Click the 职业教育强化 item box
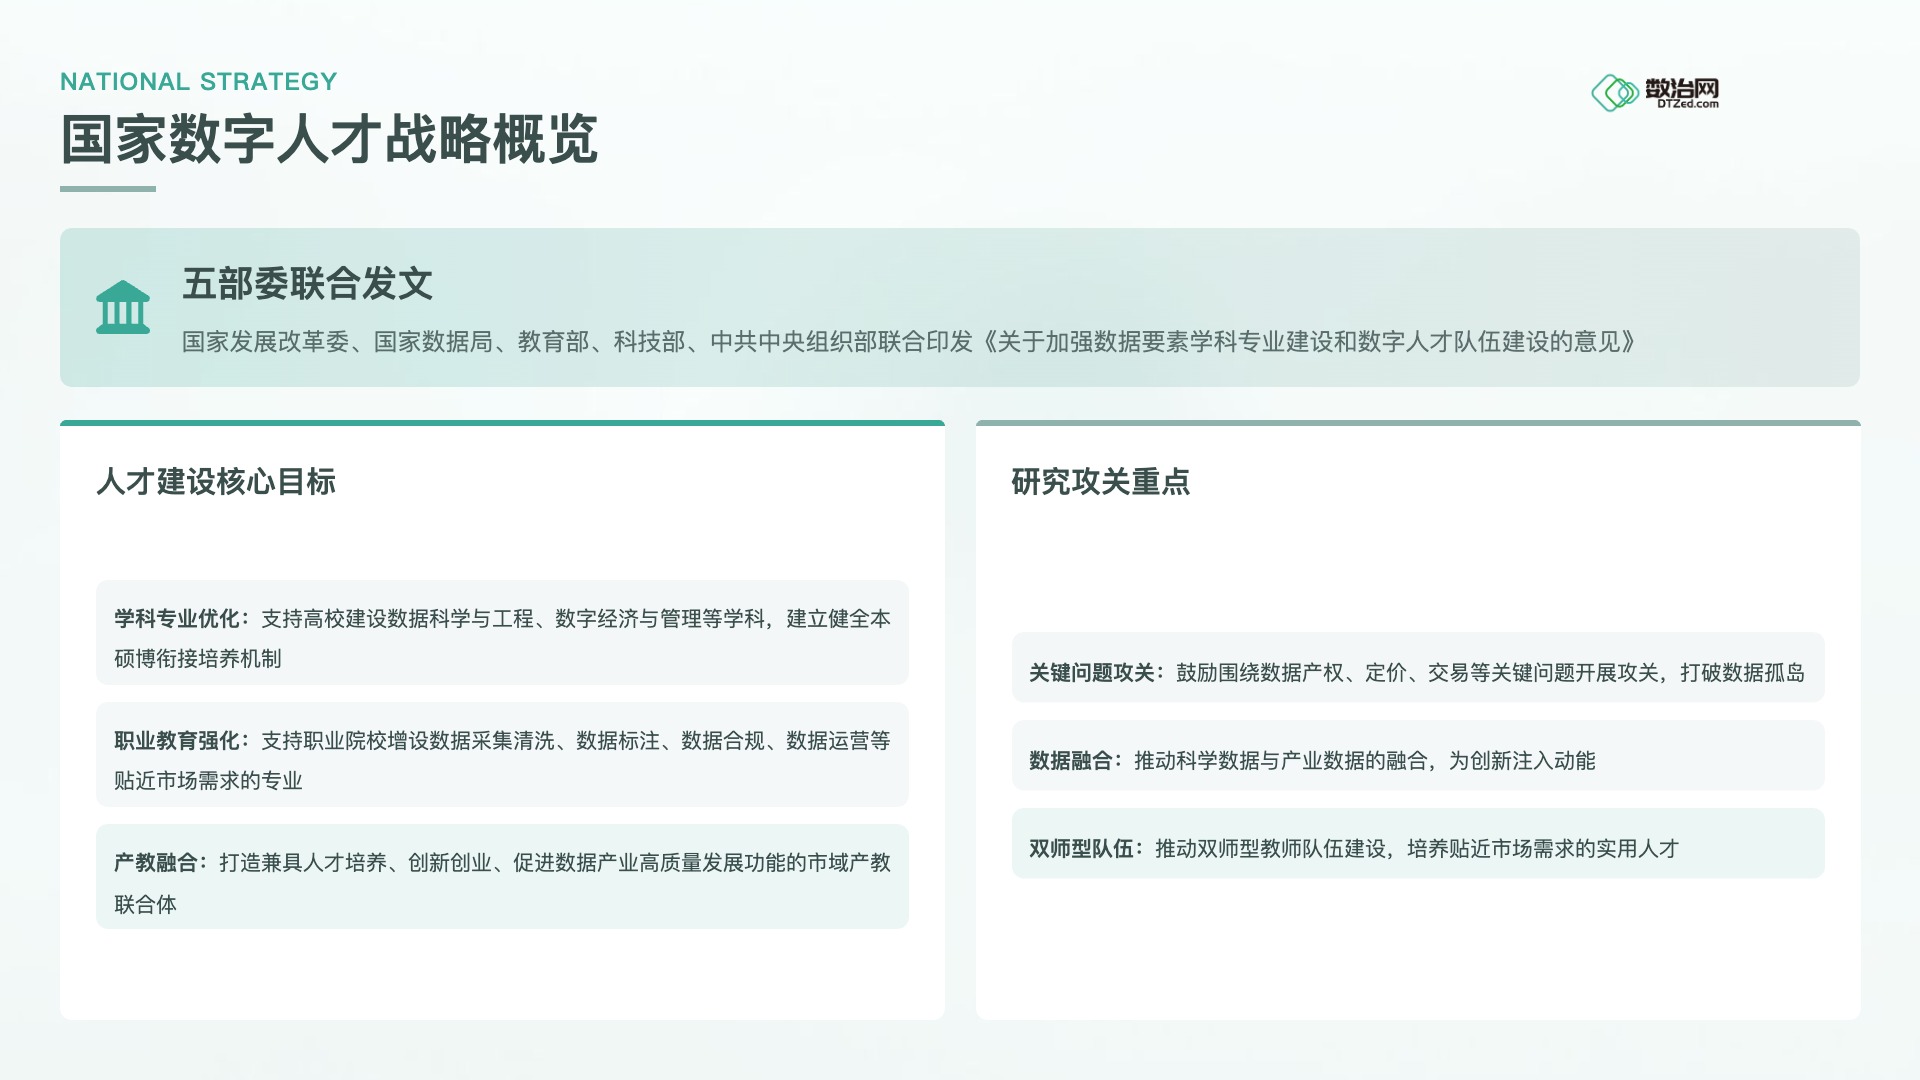The image size is (1920, 1080). (502, 755)
